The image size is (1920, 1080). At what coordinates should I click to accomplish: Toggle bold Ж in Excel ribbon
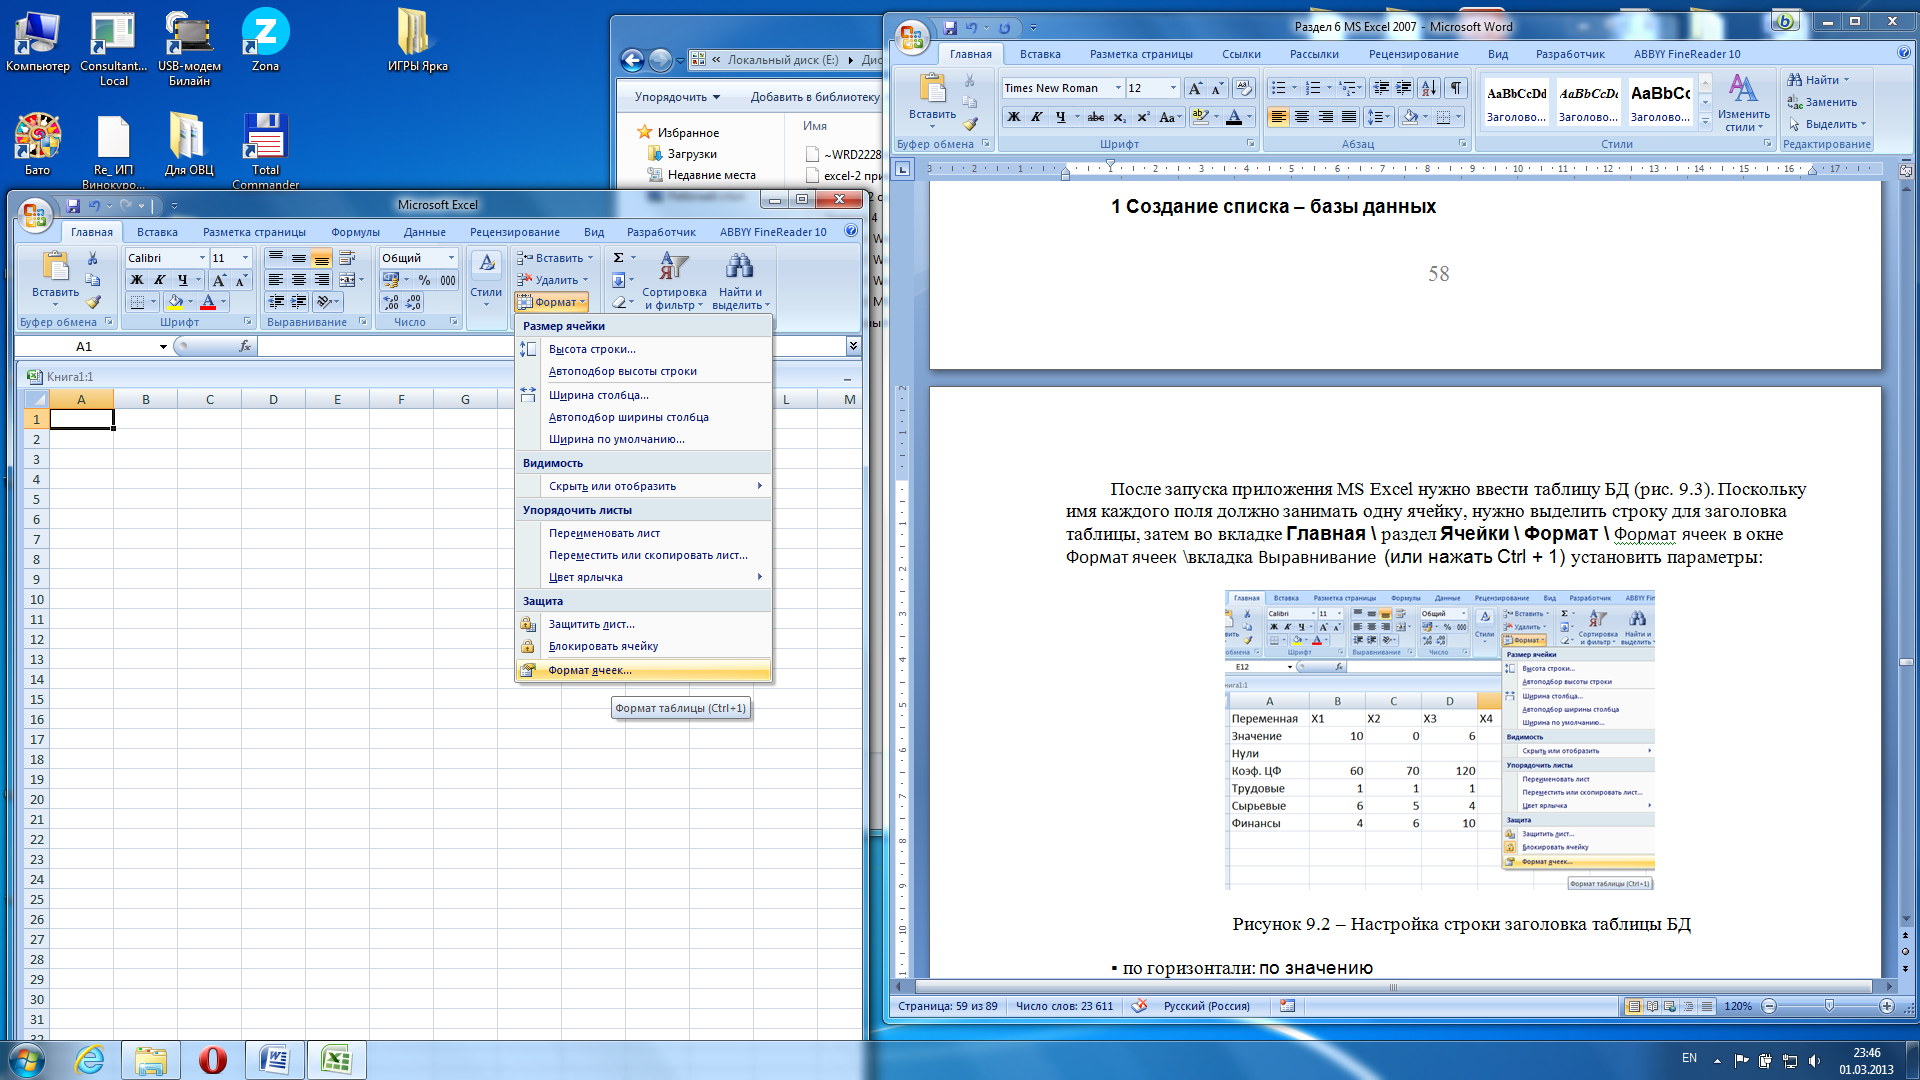point(137,280)
